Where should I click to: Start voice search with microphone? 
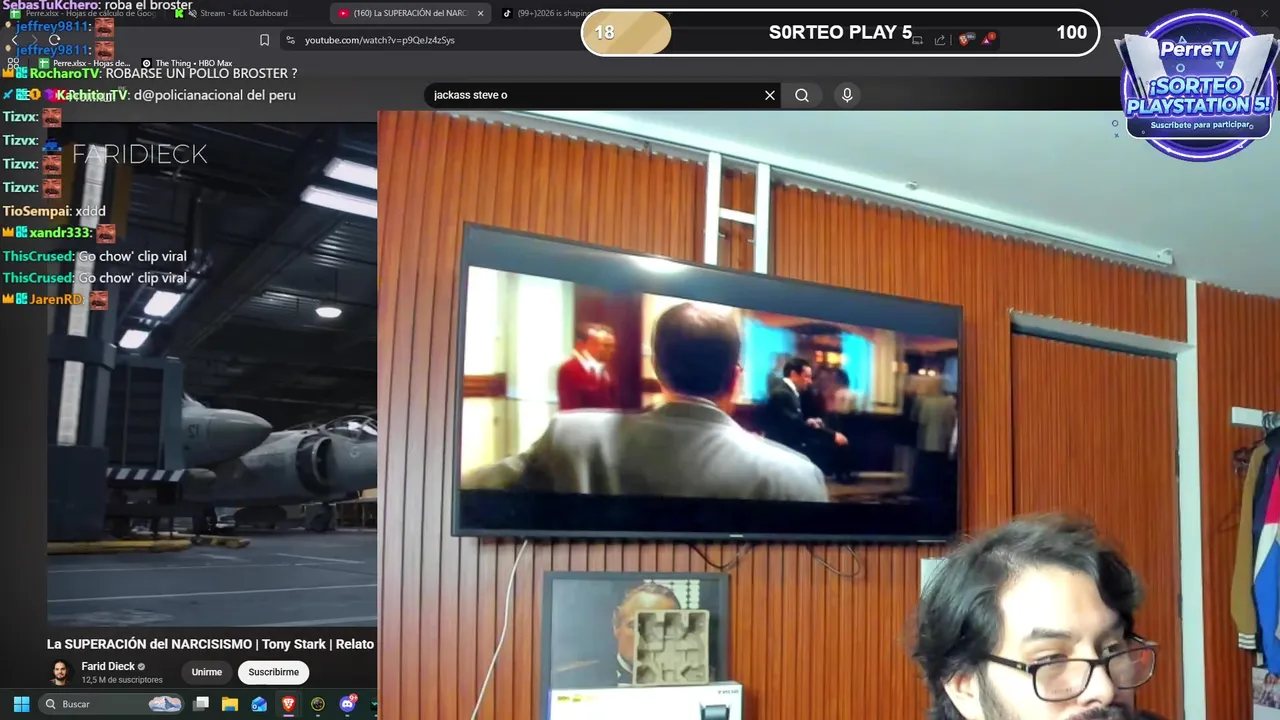point(847,95)
